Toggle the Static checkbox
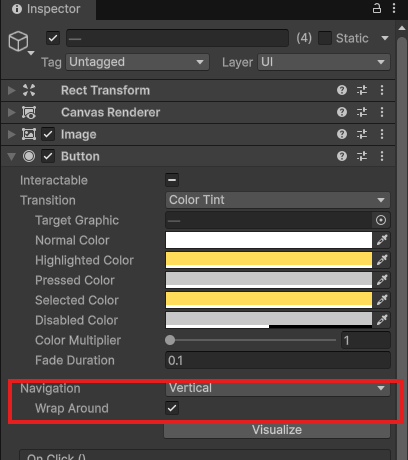 [325, 38]
